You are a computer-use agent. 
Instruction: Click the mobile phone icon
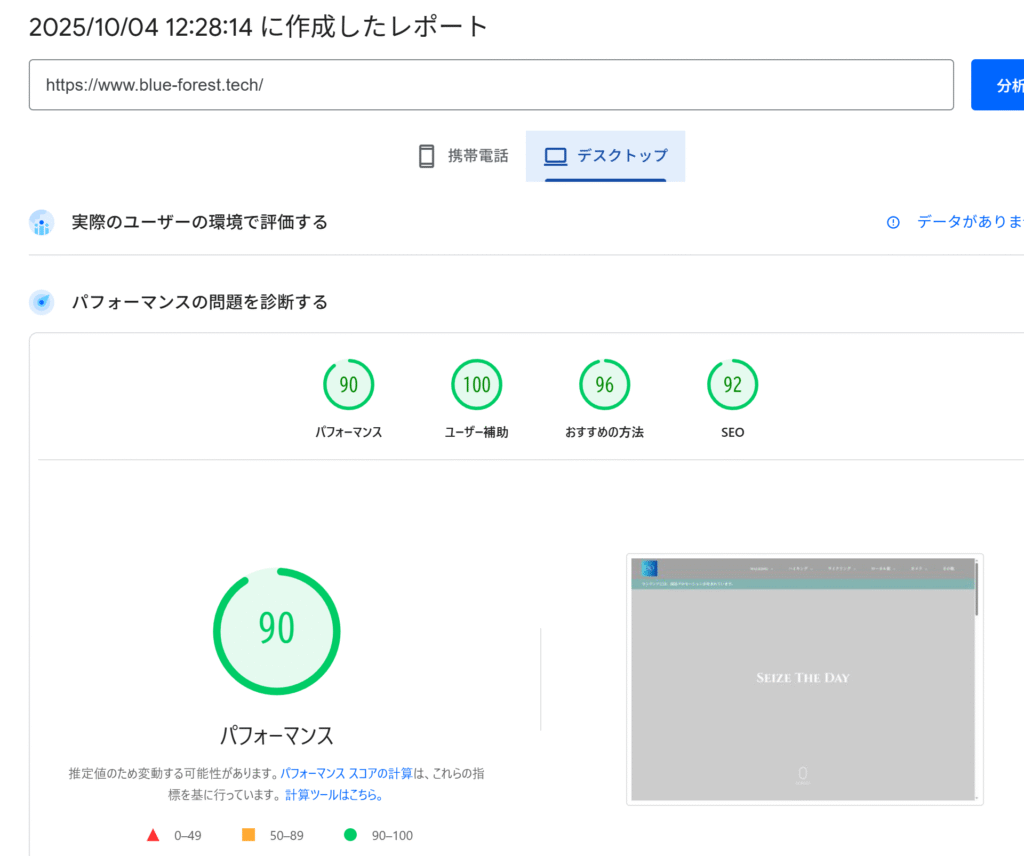point(427,156)
